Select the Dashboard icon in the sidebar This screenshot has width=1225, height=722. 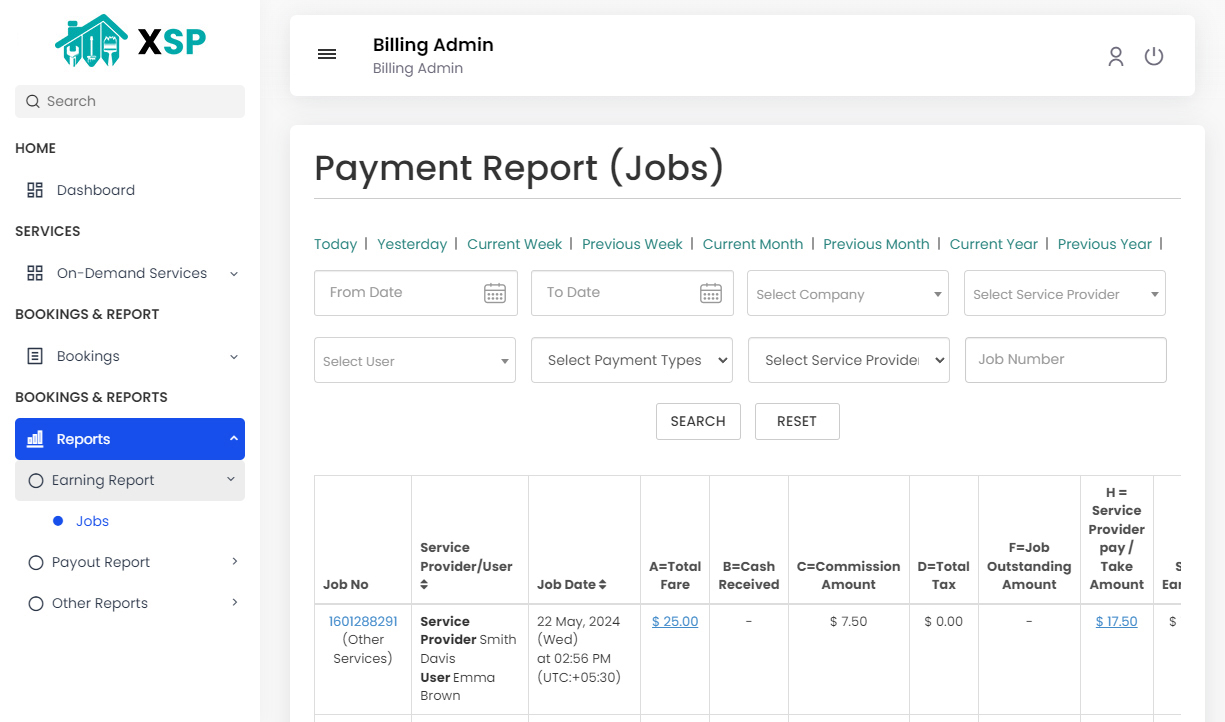tap(34, 189)
